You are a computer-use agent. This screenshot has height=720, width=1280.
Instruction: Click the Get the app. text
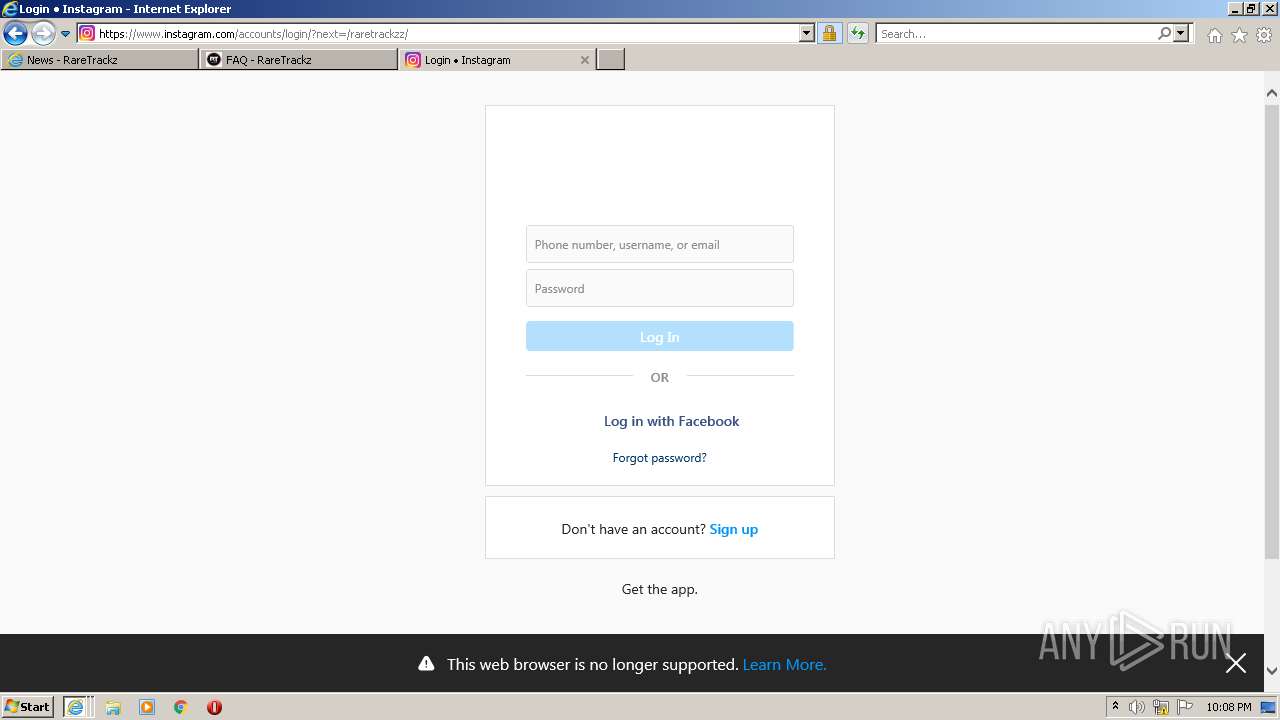coord(660,589)
